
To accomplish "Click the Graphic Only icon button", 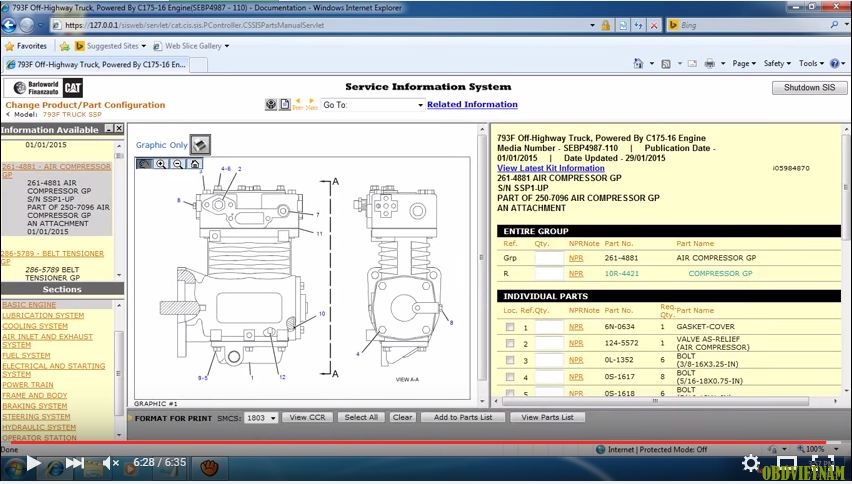I will (200, 145).
